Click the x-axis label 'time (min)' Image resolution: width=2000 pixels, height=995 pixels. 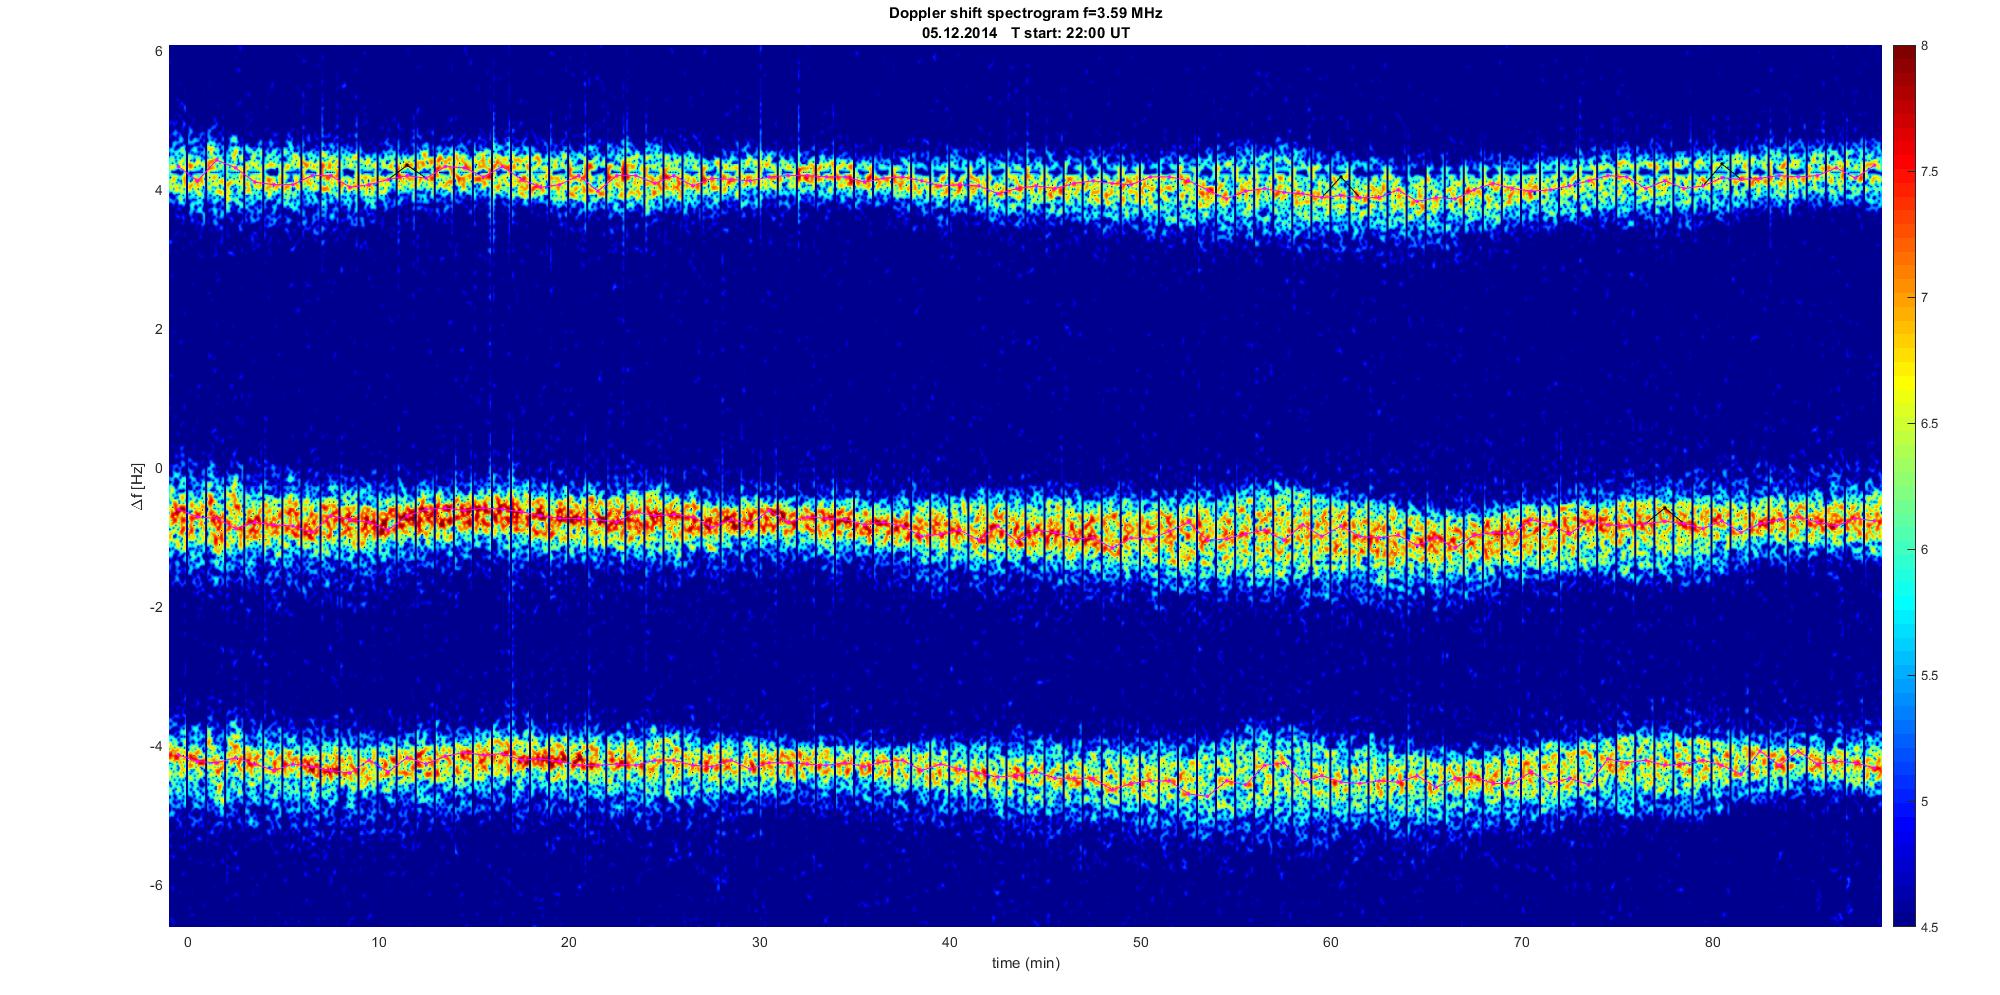[1025, 963]
